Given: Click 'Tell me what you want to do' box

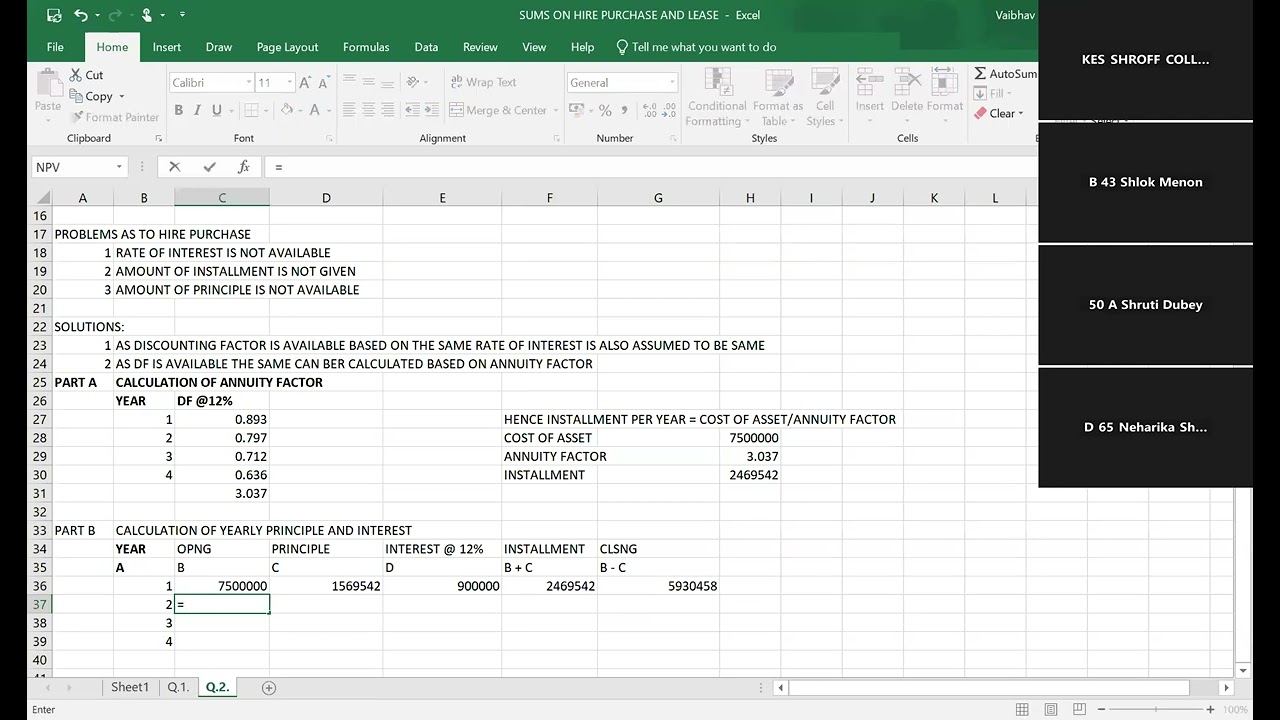Looking at the screenshot, I should click(x=696, y=47).
